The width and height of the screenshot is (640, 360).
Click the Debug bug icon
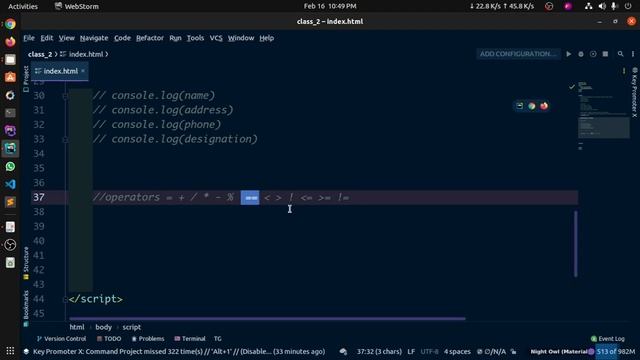581,54
